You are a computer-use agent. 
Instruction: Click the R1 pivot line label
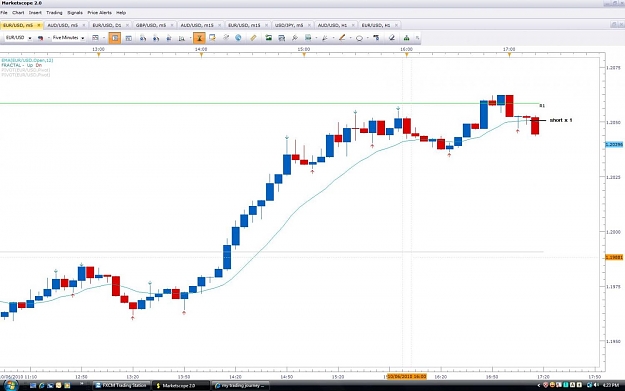pos(542,106)
